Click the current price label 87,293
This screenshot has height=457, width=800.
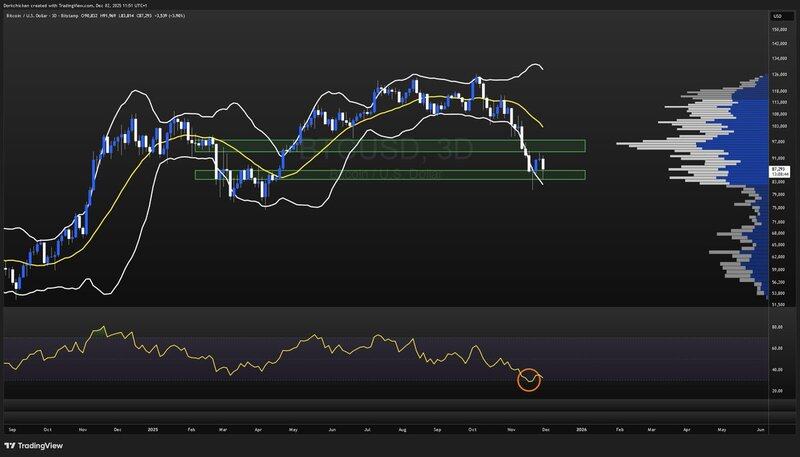tap(777, 170)
